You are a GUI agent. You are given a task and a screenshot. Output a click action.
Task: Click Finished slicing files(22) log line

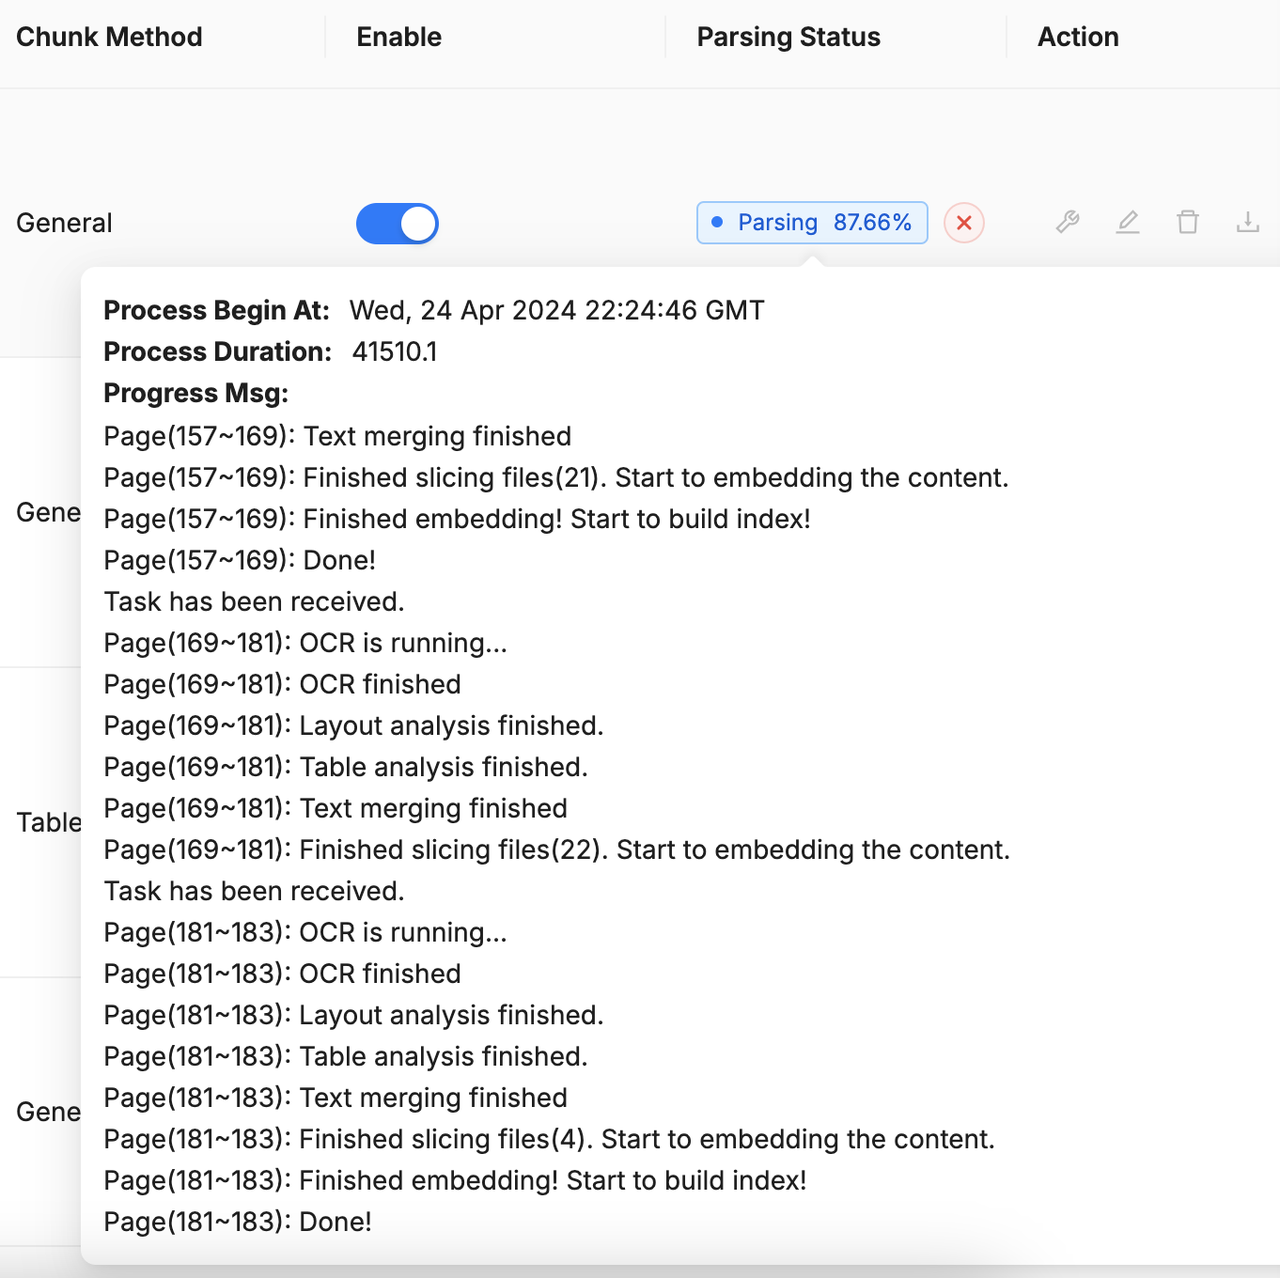point(556,850)
